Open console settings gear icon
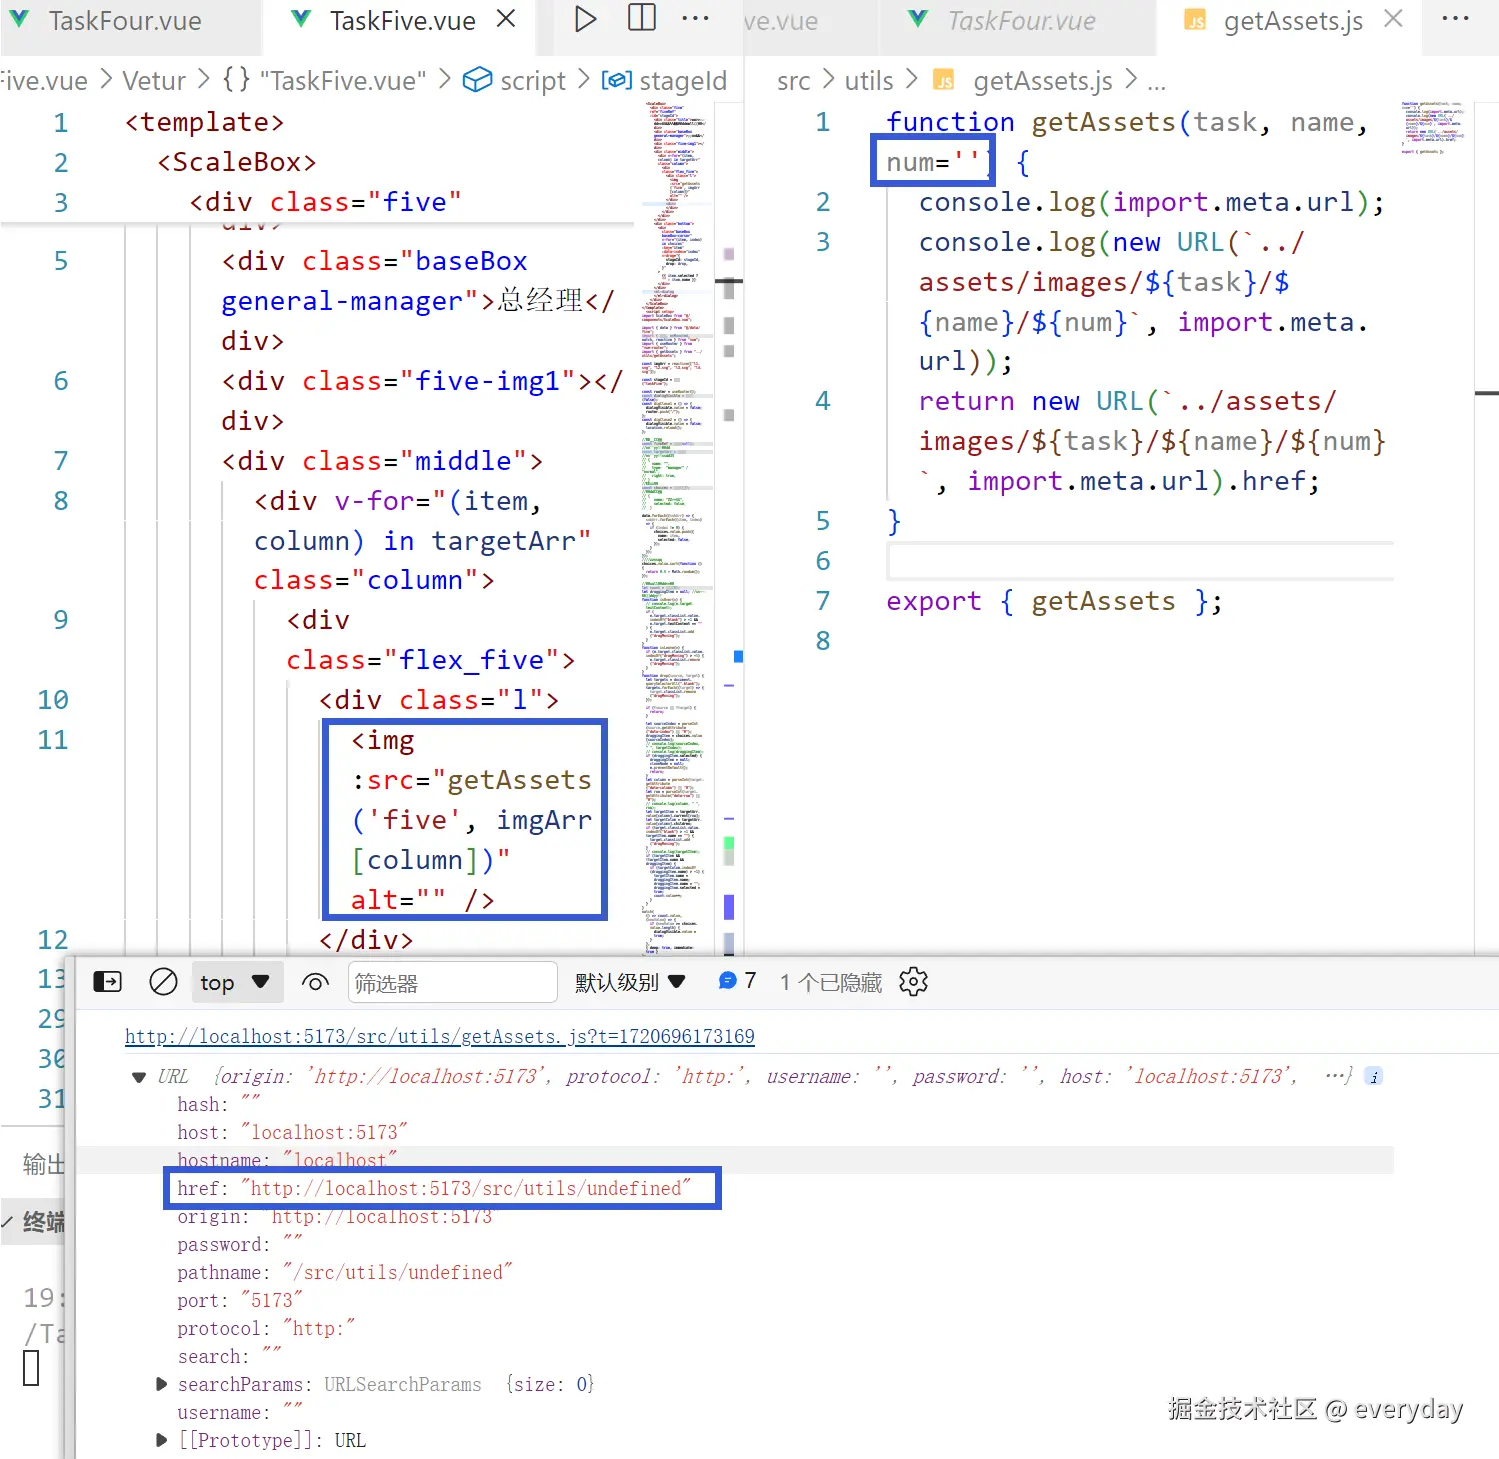 (913, 982)
